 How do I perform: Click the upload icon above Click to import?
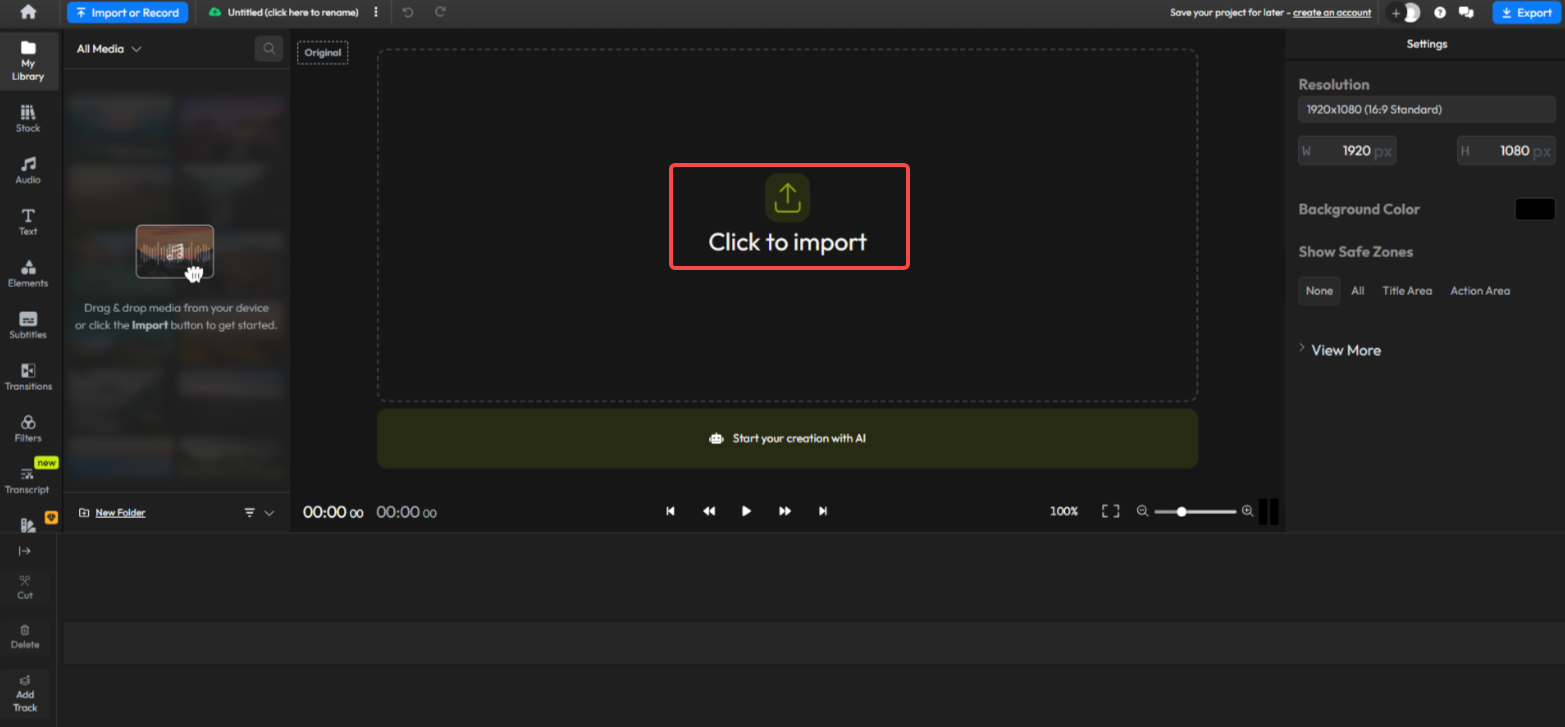click(787, 197)
